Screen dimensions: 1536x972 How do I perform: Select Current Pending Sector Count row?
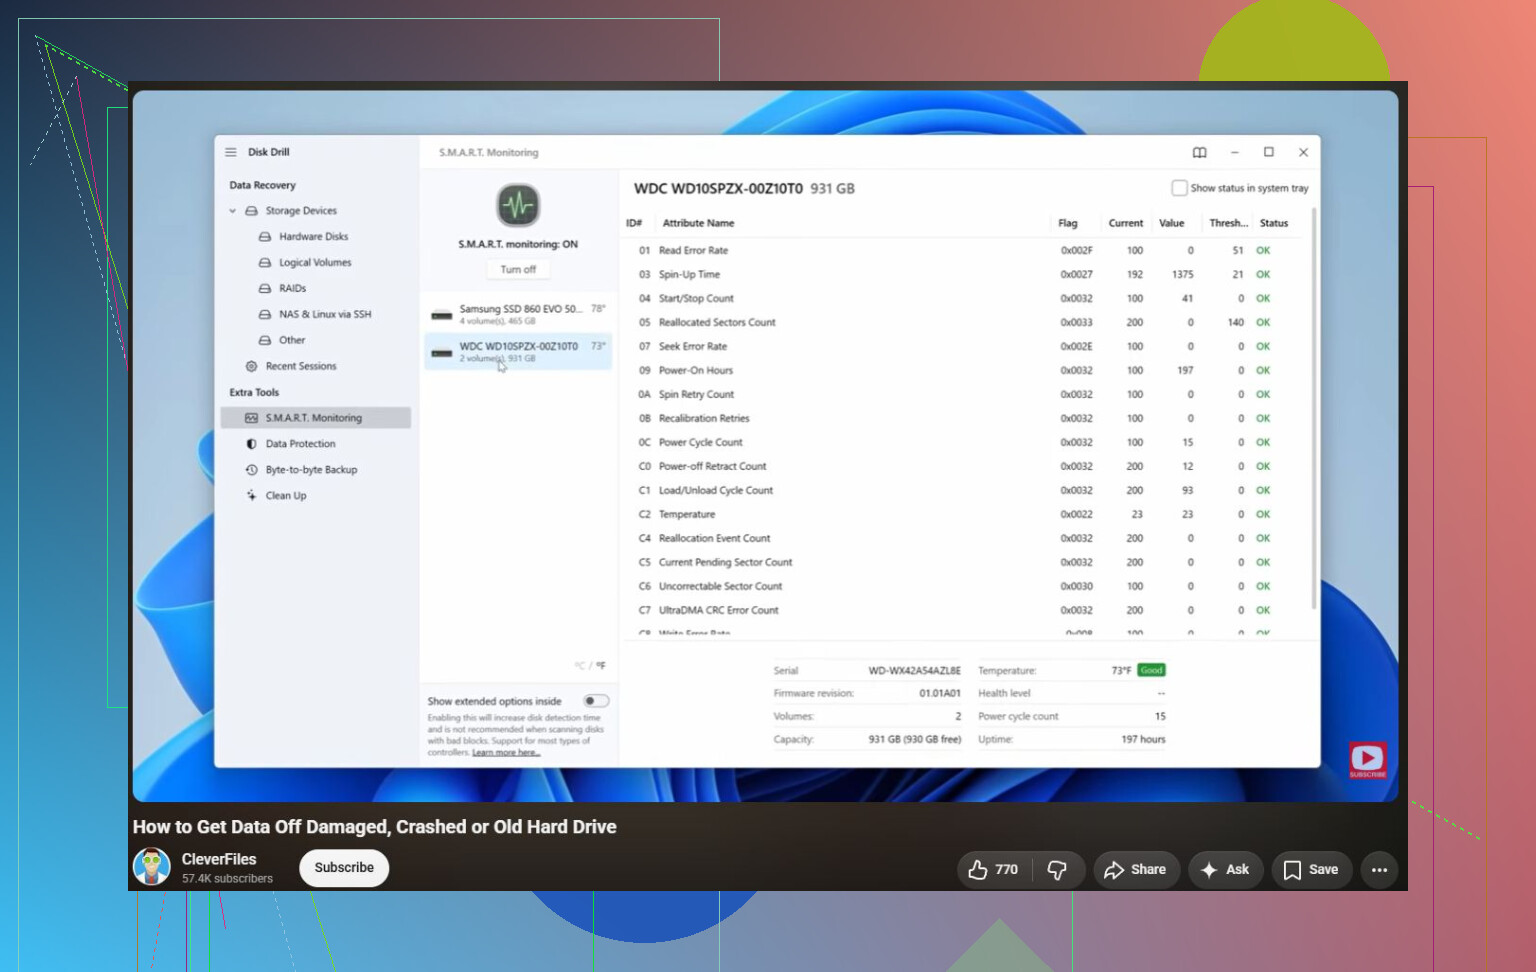coord(964,563)
